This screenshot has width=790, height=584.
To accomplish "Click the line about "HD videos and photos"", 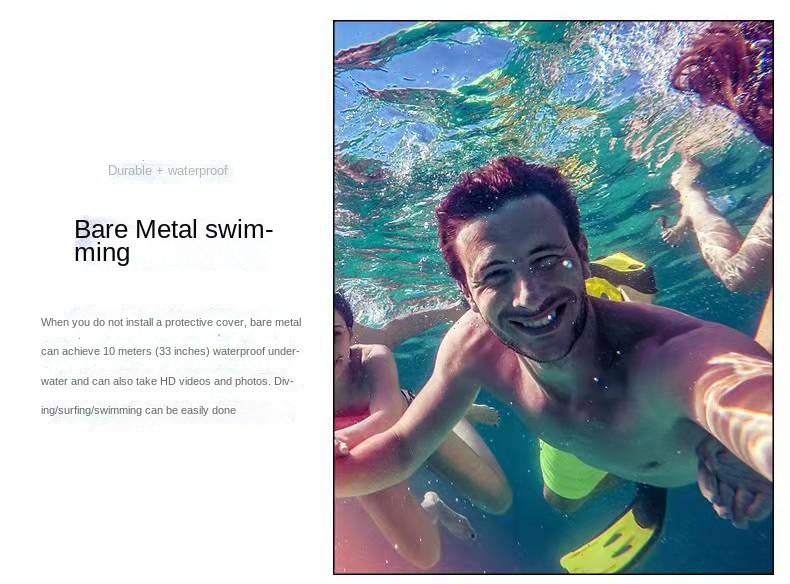I will (167, 381).
